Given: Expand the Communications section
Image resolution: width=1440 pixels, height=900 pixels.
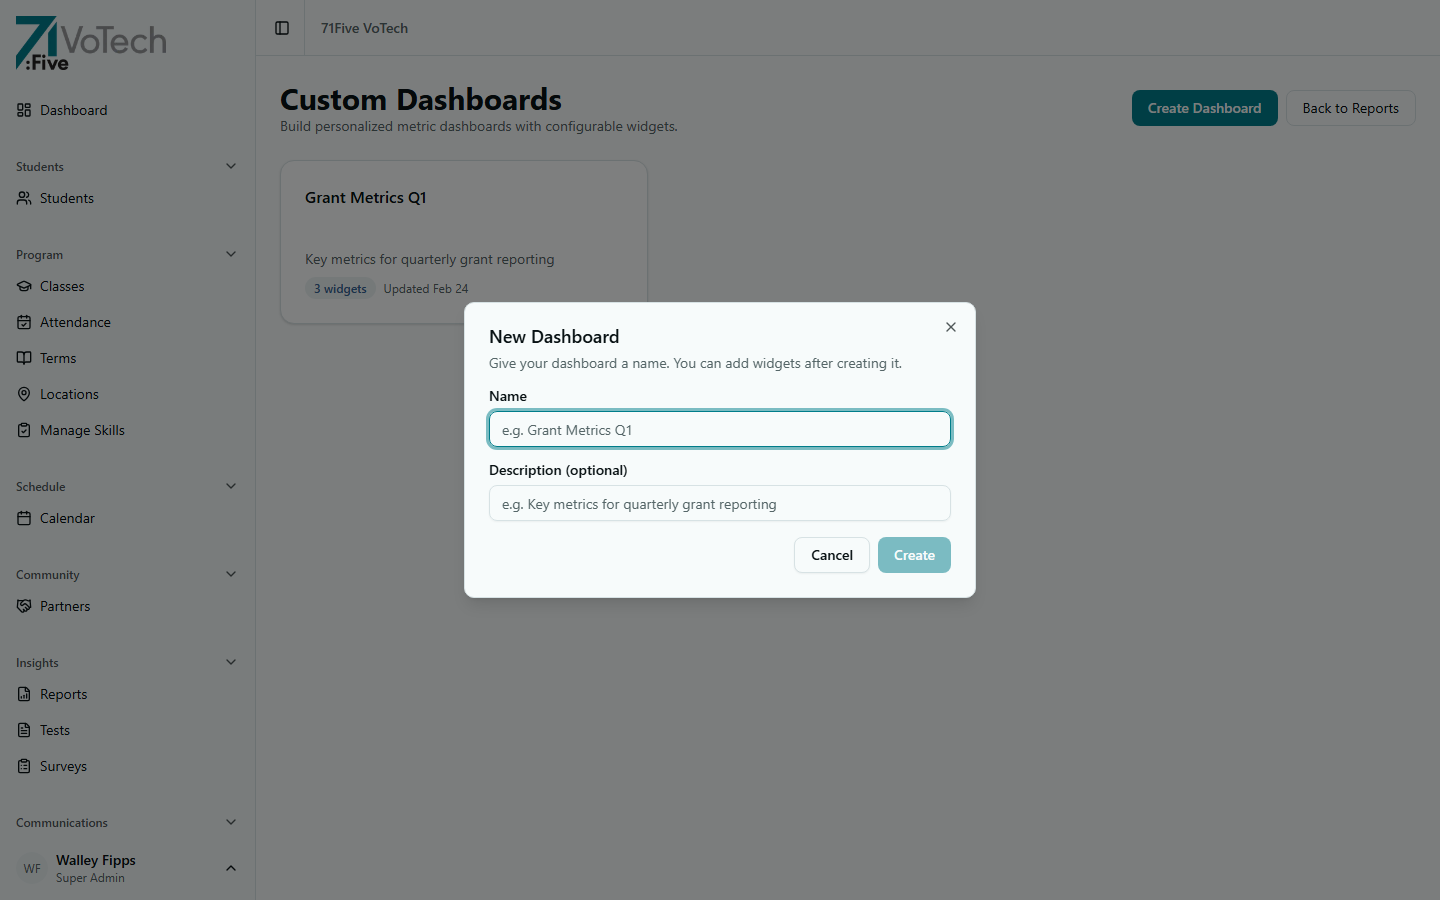Looking at the screenshot, I should [x=231, y=822].
